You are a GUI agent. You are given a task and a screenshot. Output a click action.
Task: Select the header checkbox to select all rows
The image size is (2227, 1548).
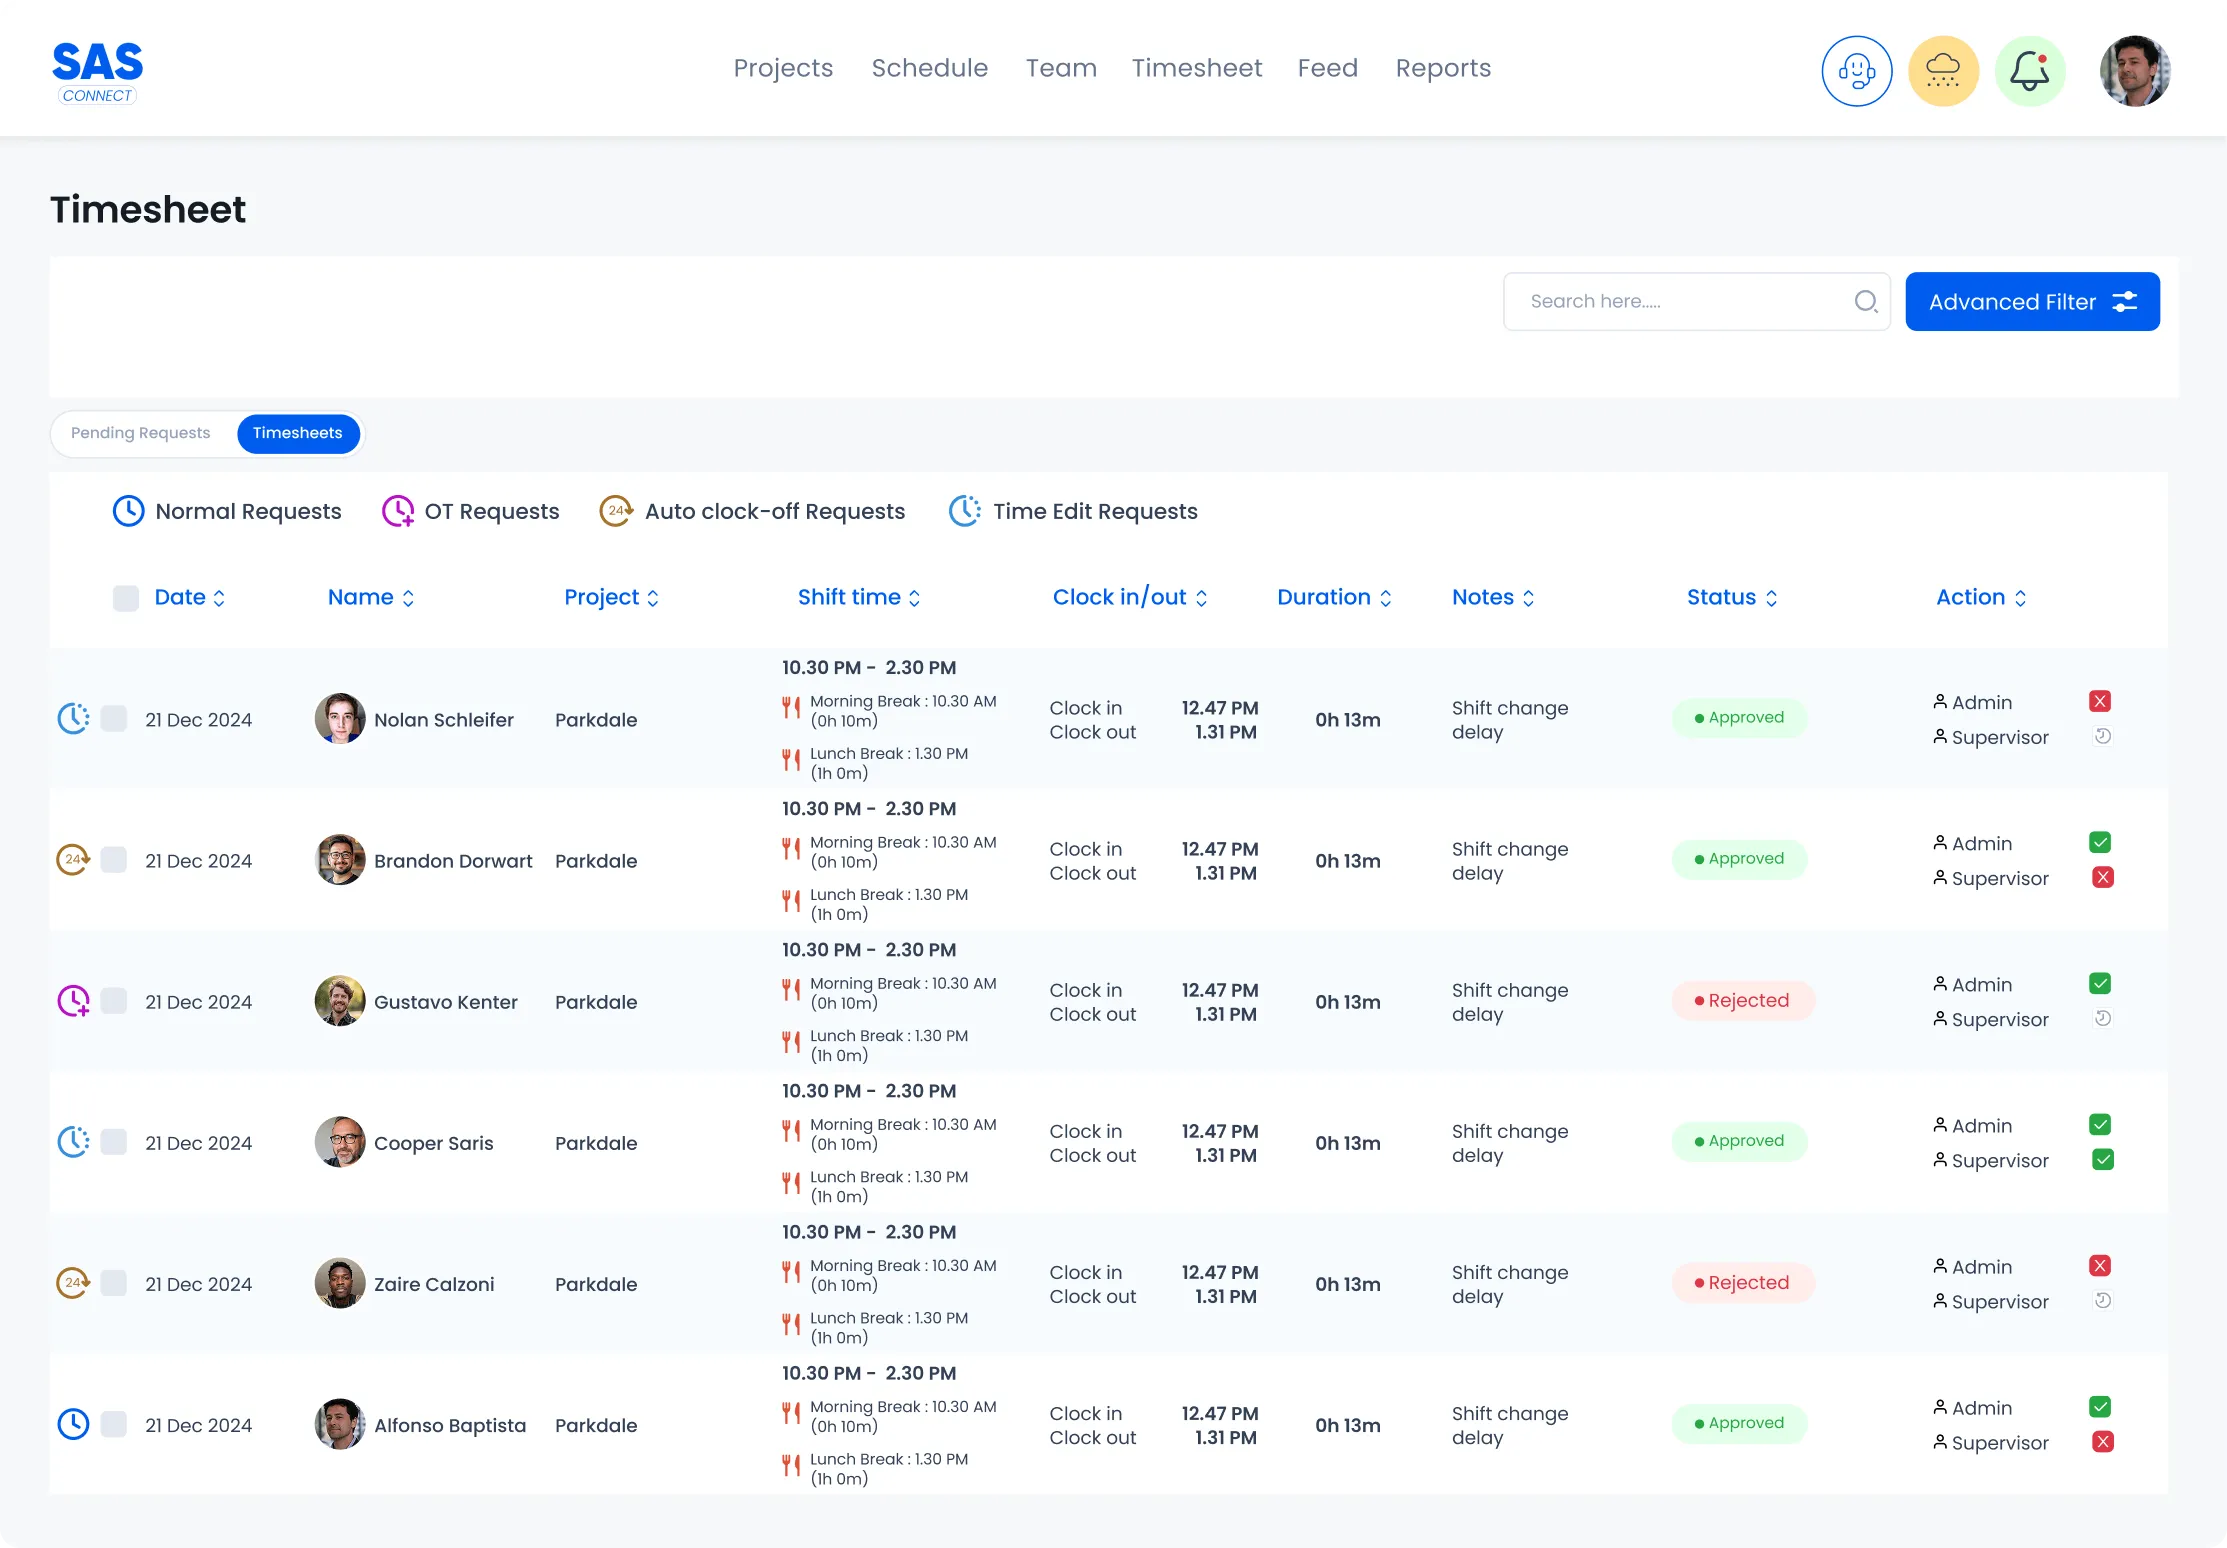tap(125, 597)
